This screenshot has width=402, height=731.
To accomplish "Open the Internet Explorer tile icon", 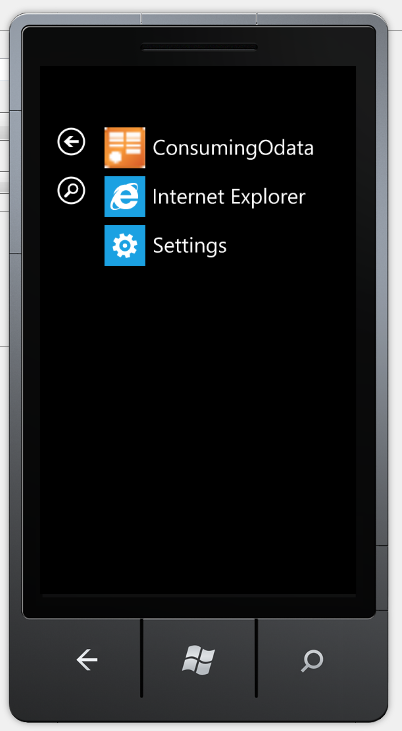I will [x=125, y=196].
